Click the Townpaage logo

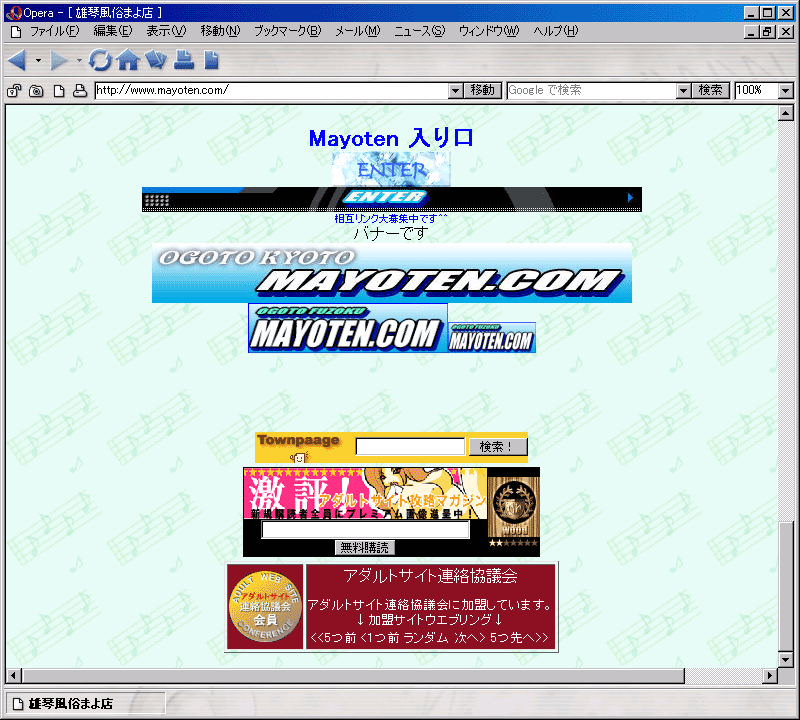[299, 448]
